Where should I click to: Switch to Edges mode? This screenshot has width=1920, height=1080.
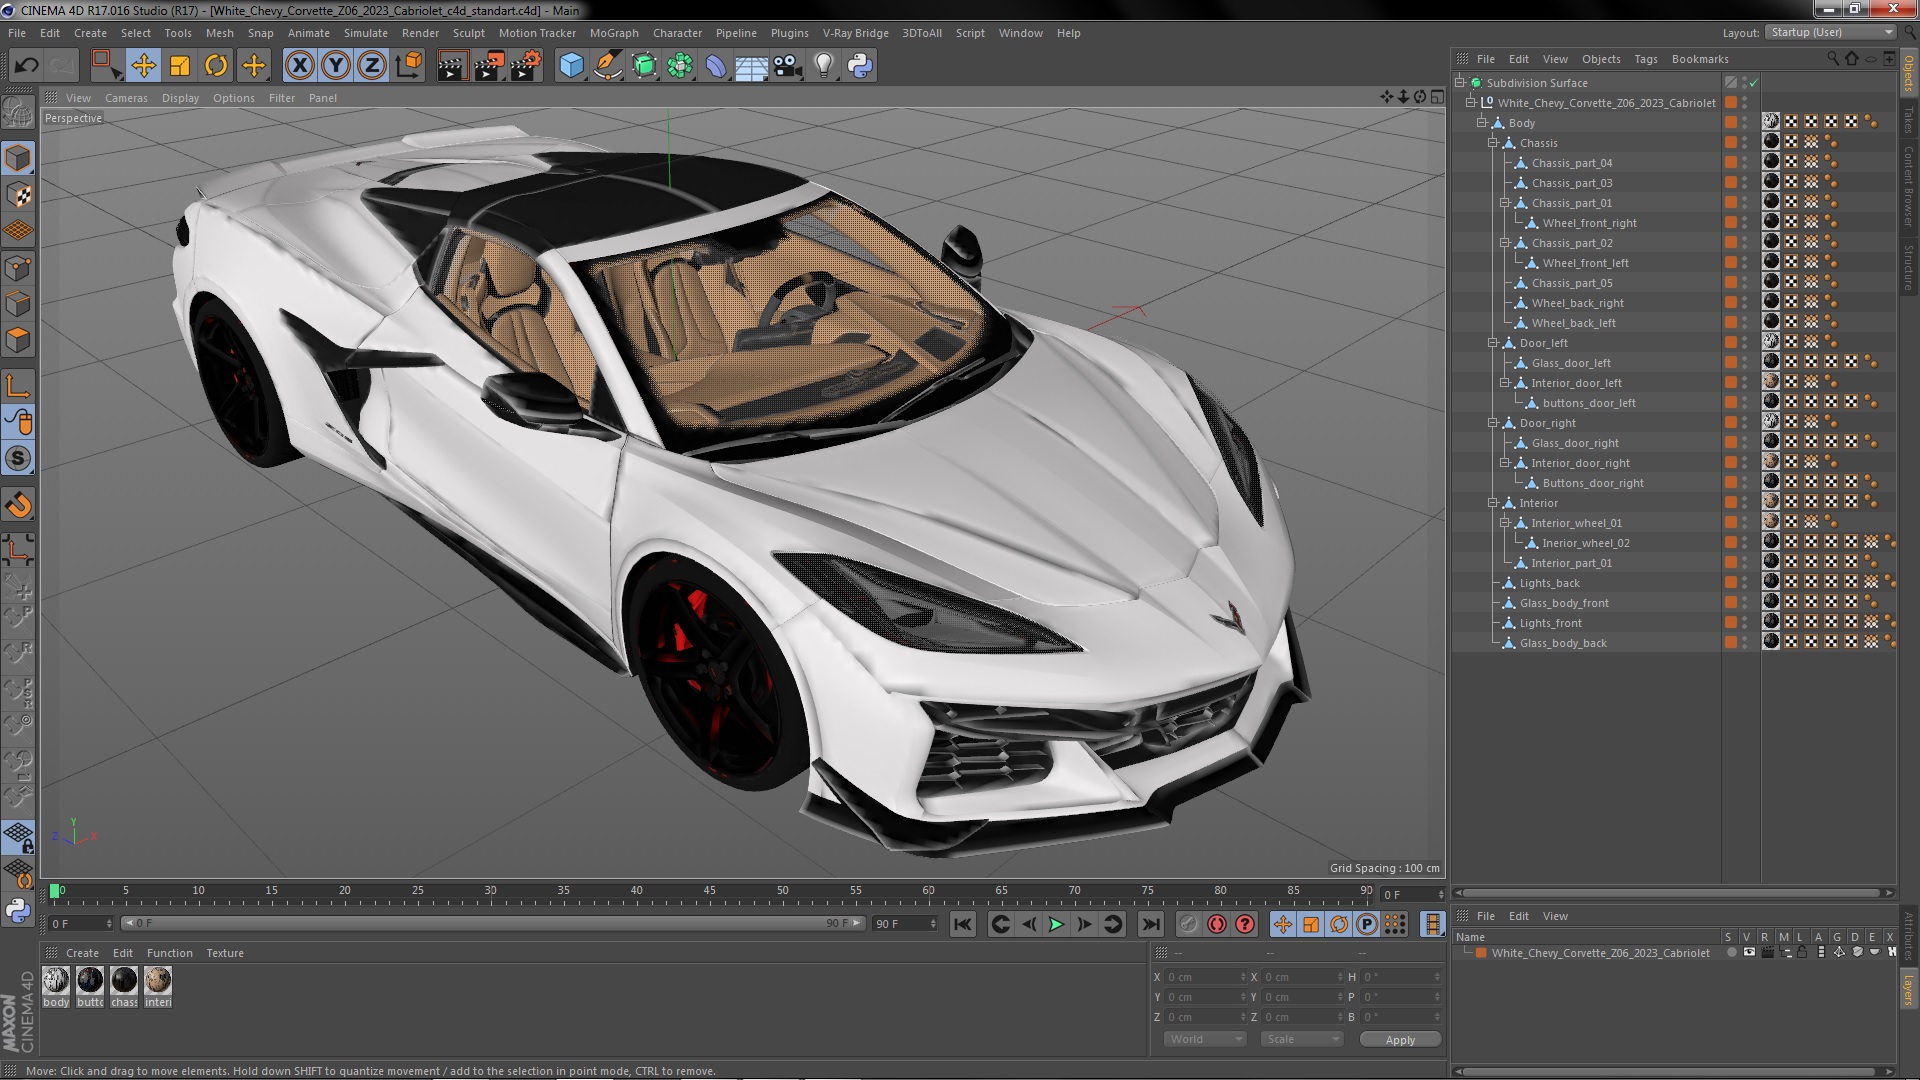click(x=18, y=303)
